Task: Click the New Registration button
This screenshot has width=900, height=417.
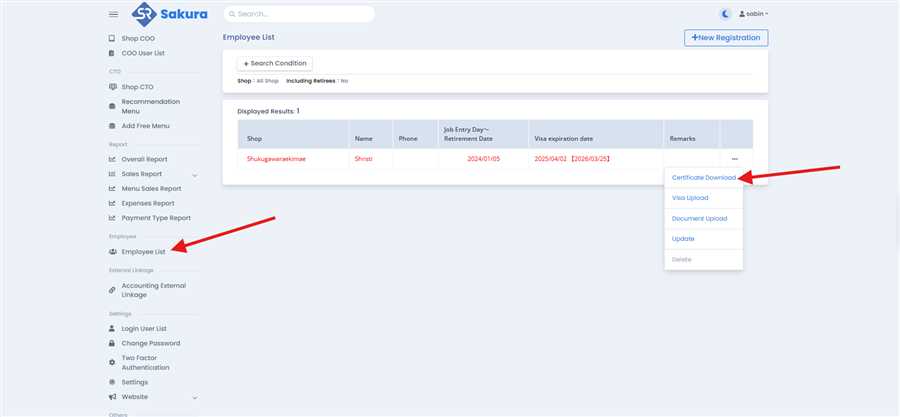Action: click(x=726, y=38)
